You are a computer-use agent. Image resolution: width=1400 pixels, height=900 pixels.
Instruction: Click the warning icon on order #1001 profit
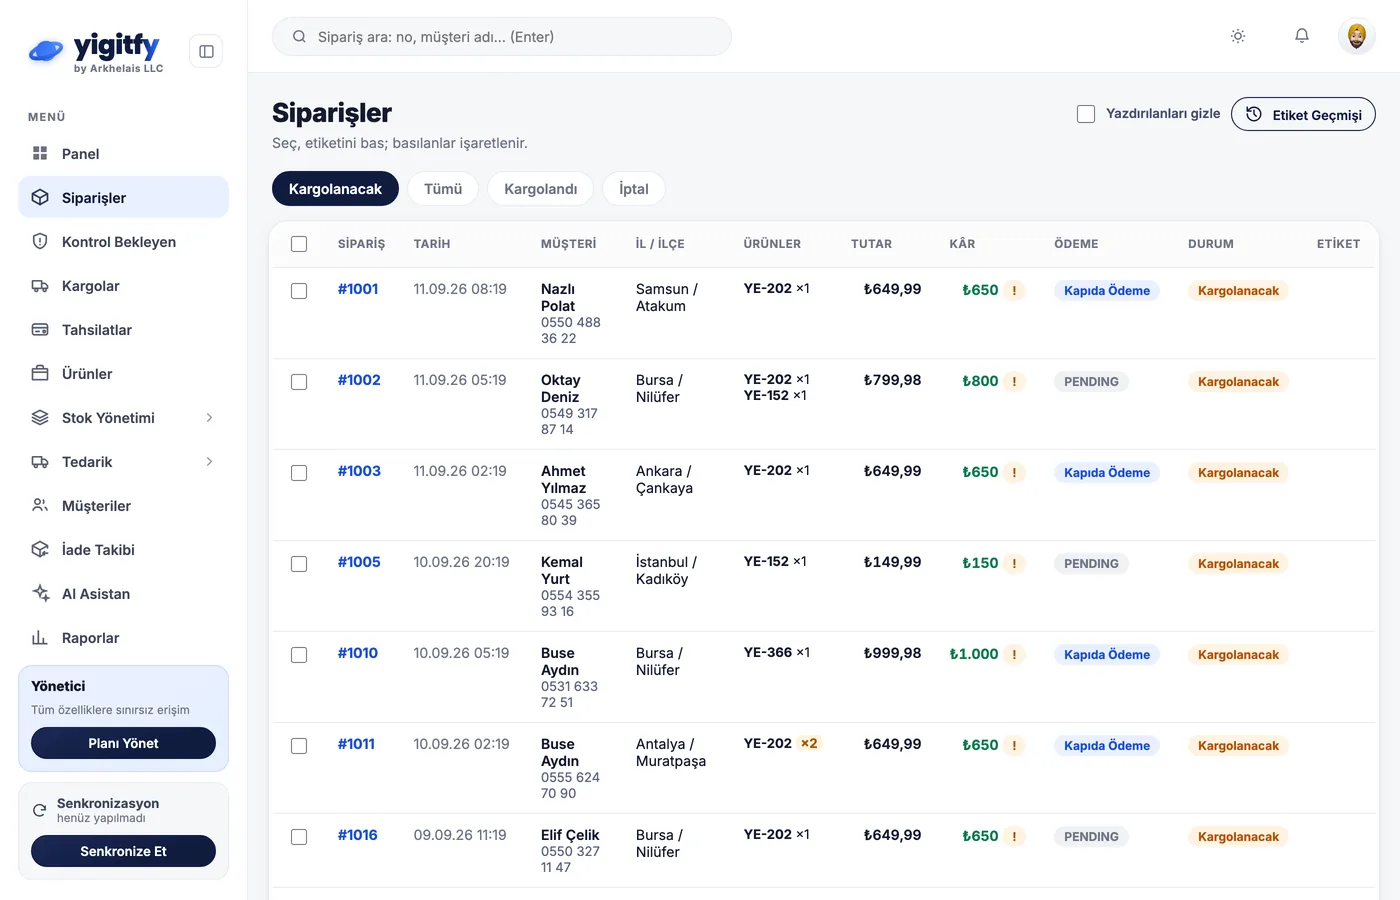click(1014, 291)
